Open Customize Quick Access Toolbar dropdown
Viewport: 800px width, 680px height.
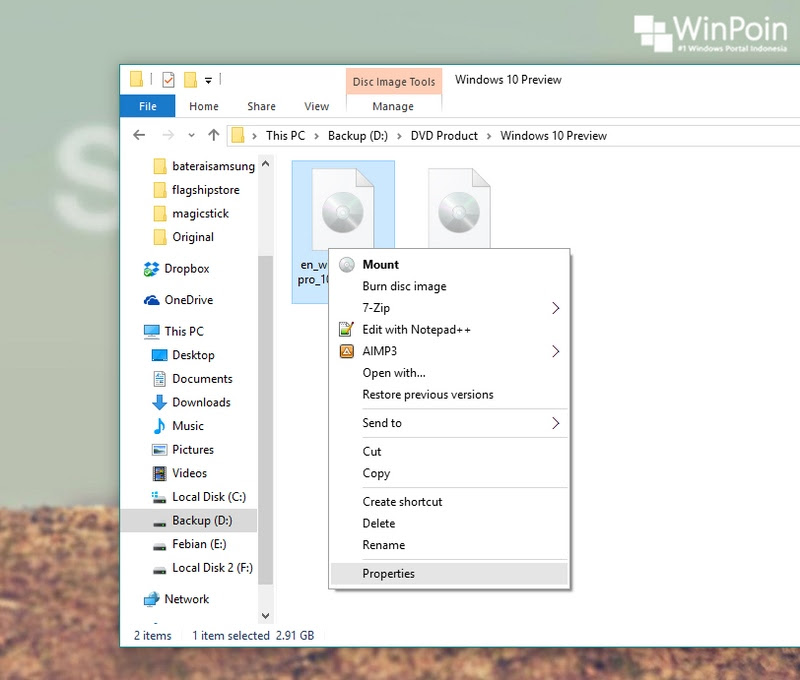208,80
